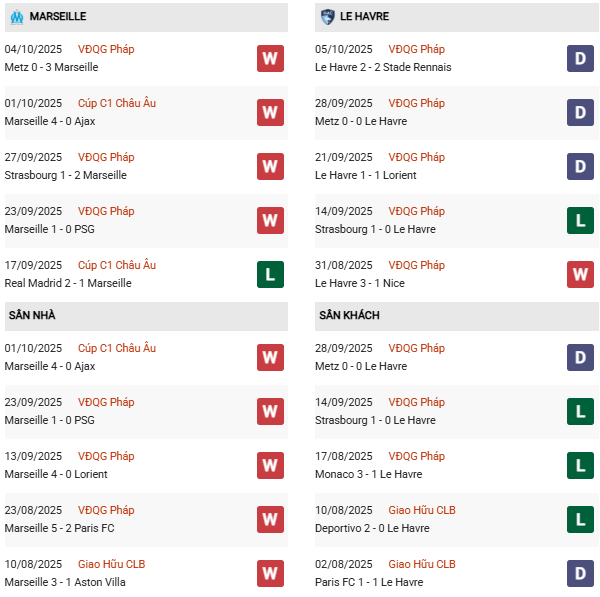The height and width of the screenshot is (597, 600).
Task: Click W badge for Le Havre 3 - 1 Nice
Action: (x=581, y=274)
